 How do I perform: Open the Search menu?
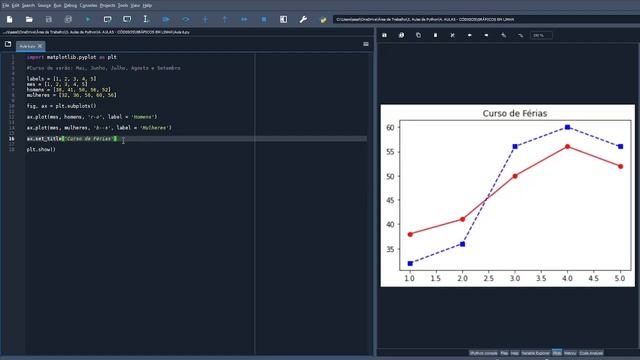point(28,5)
